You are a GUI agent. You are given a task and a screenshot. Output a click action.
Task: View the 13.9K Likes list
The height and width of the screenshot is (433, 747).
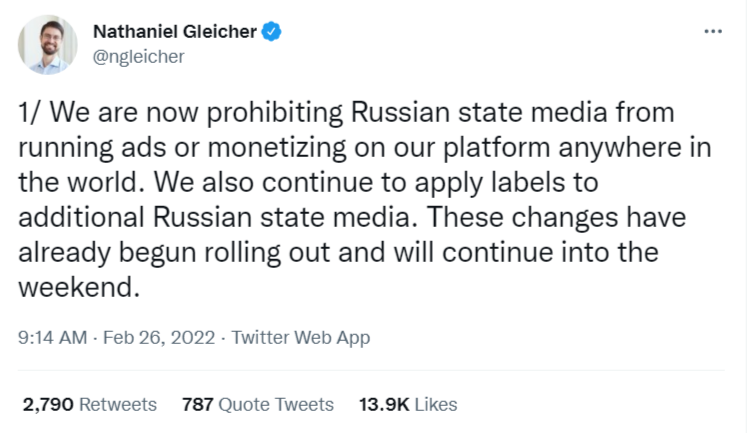click(407, 405)
